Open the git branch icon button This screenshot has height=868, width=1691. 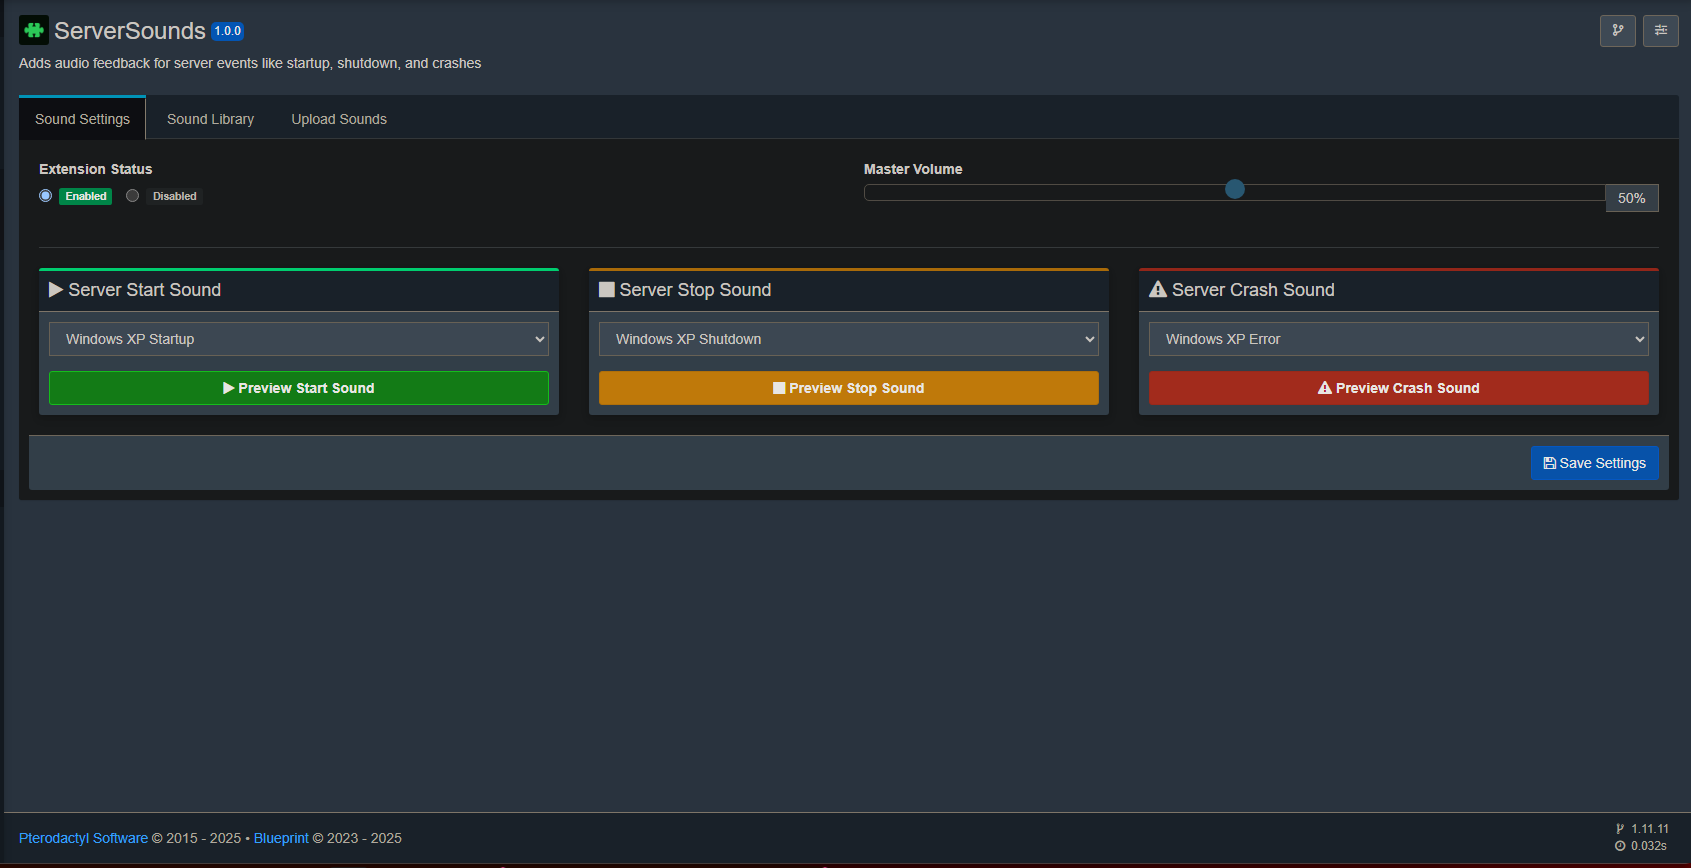tap(1617, 30)
